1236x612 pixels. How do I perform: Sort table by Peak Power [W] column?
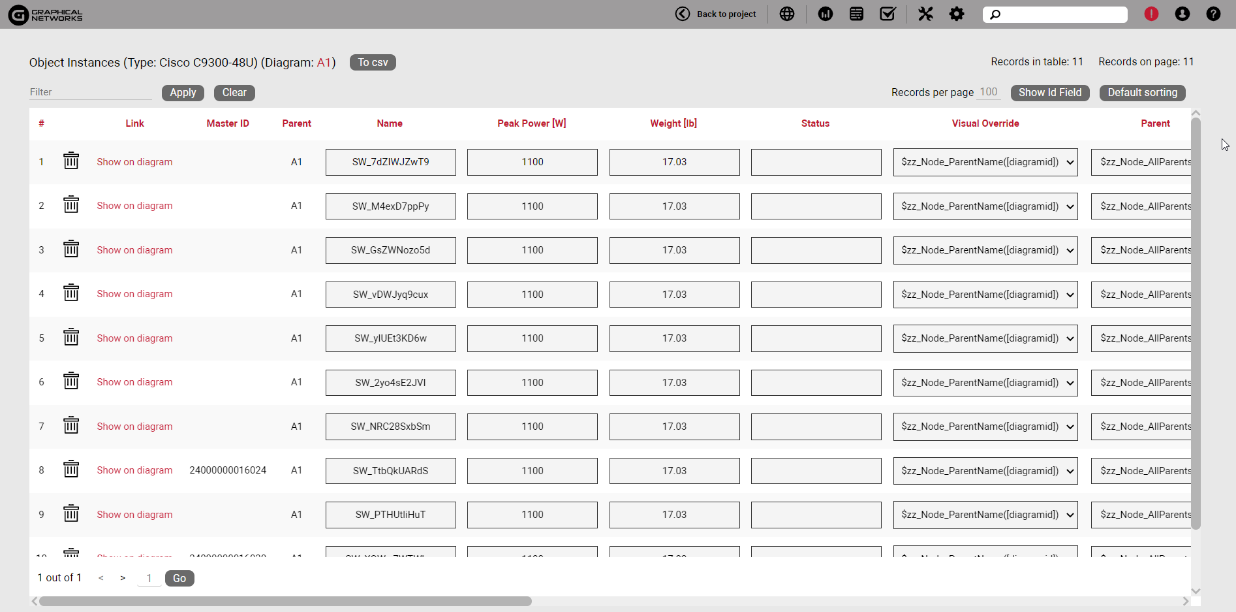tap(532, 124)
